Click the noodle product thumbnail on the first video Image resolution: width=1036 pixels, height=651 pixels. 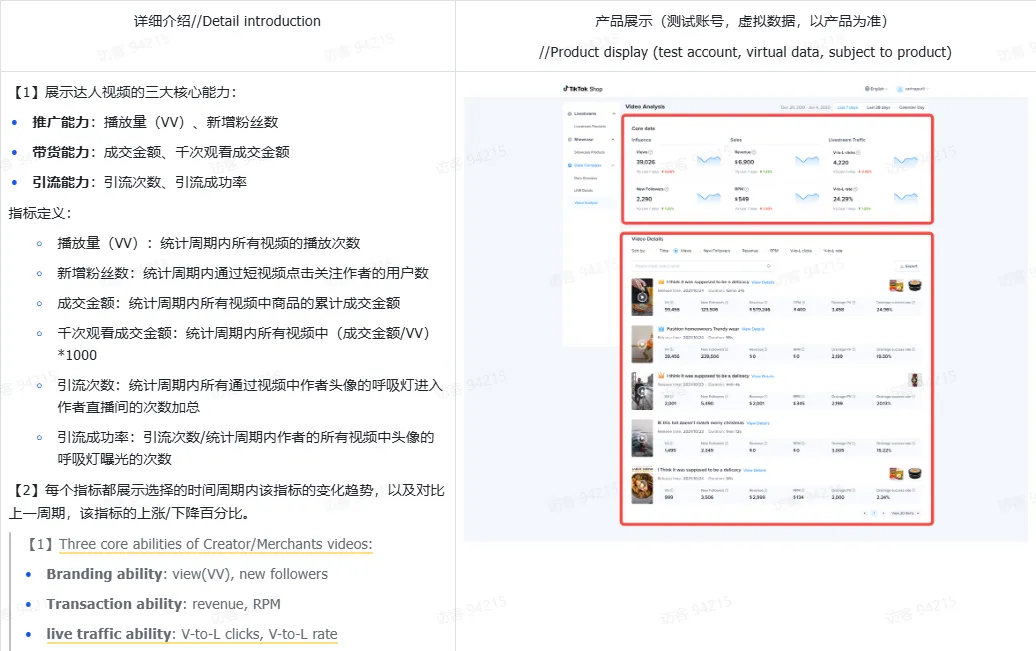coord(896,286)
